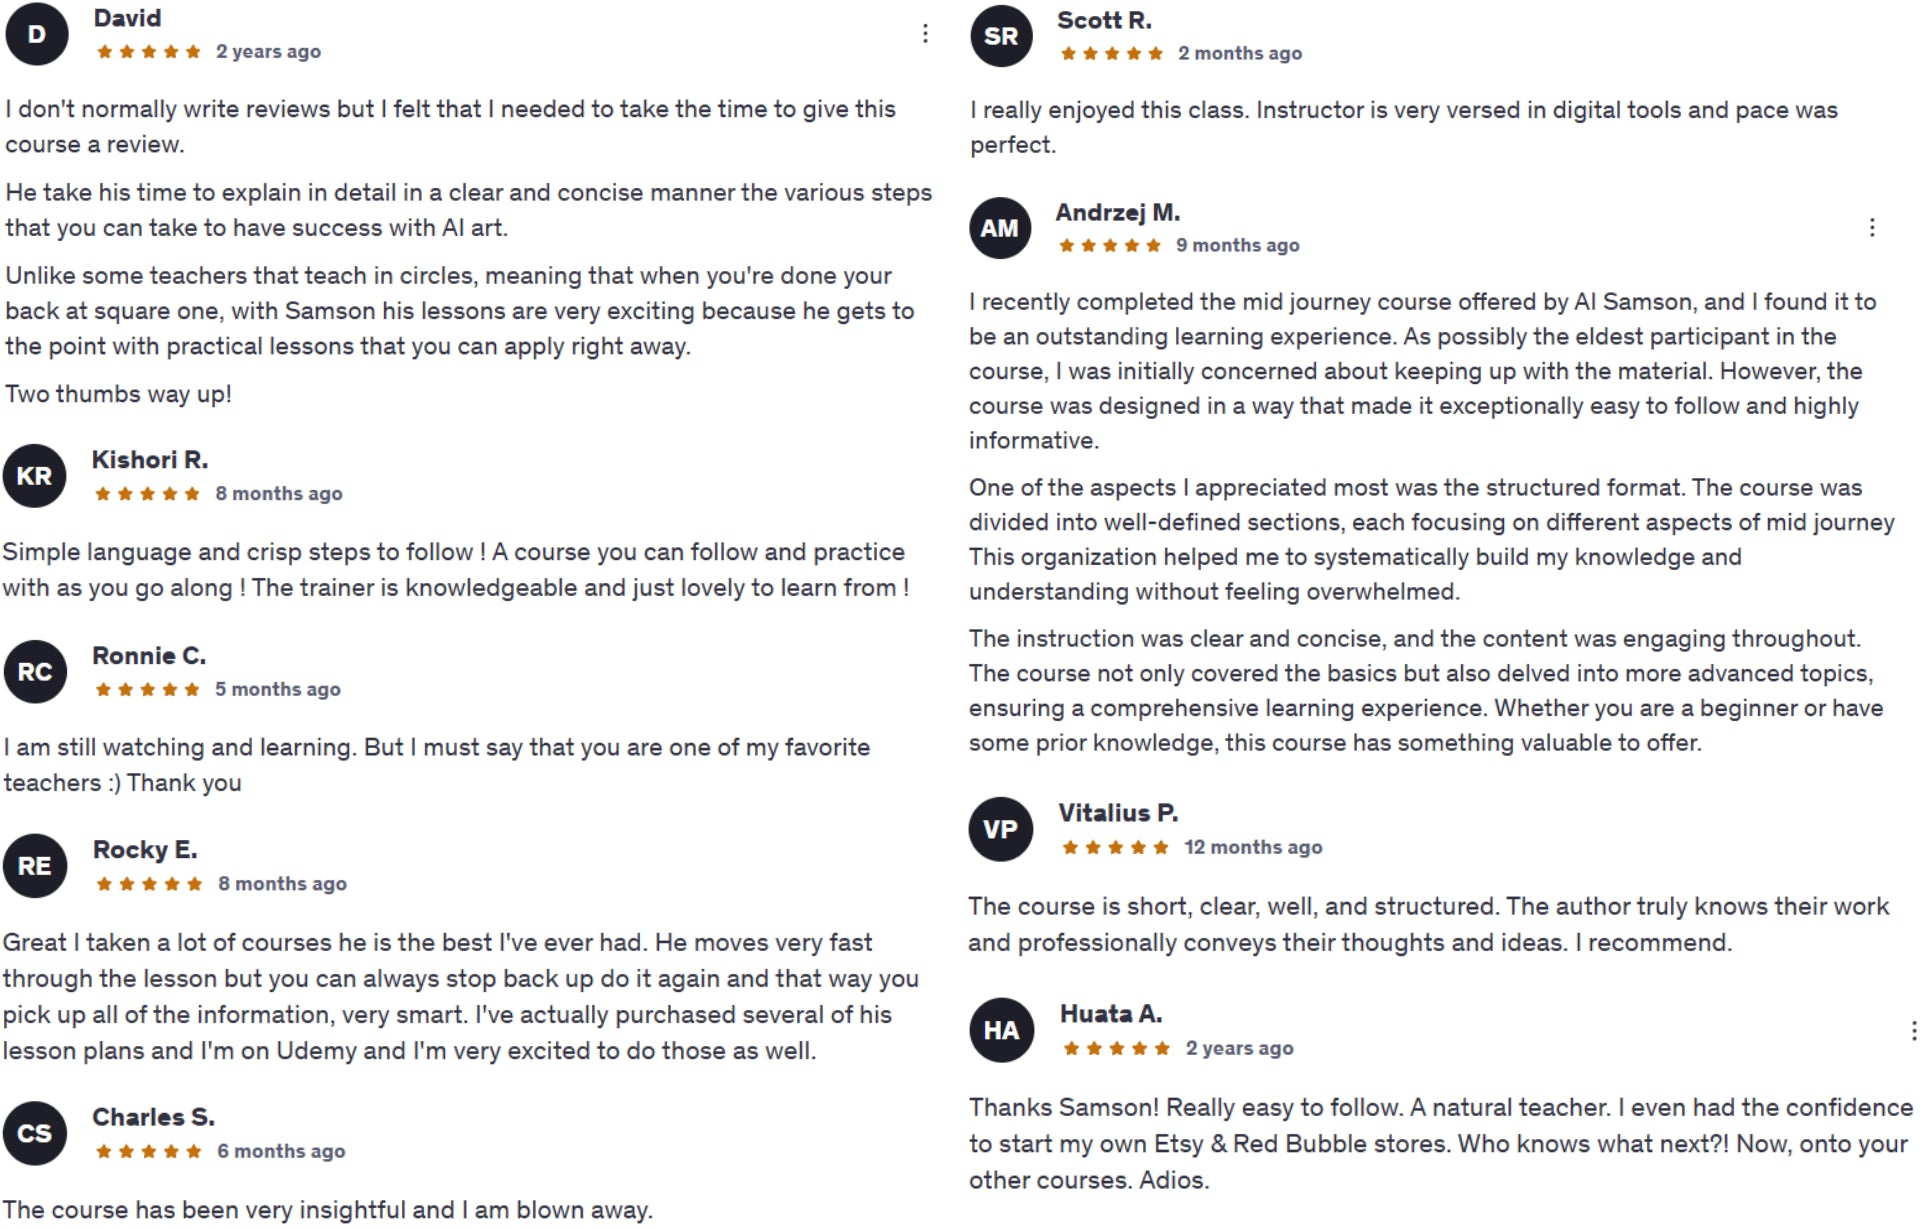Viewport: 1920px width, 1228px height.
Task: Open the options menu on Andrzej M.'s review
Action: click(1871, 228)
